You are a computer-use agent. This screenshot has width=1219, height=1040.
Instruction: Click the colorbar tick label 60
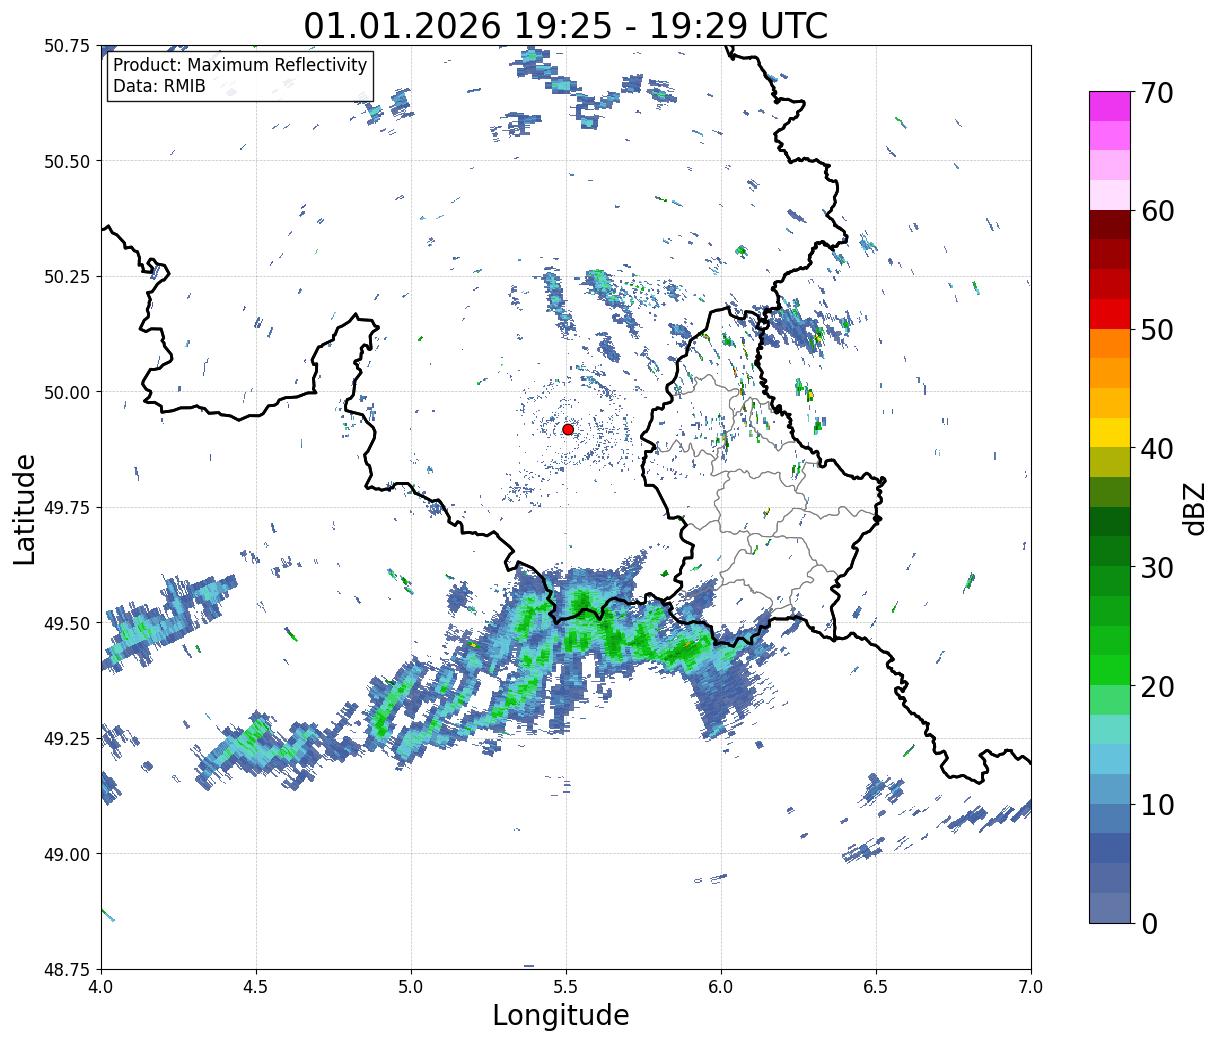[1157, 211]
